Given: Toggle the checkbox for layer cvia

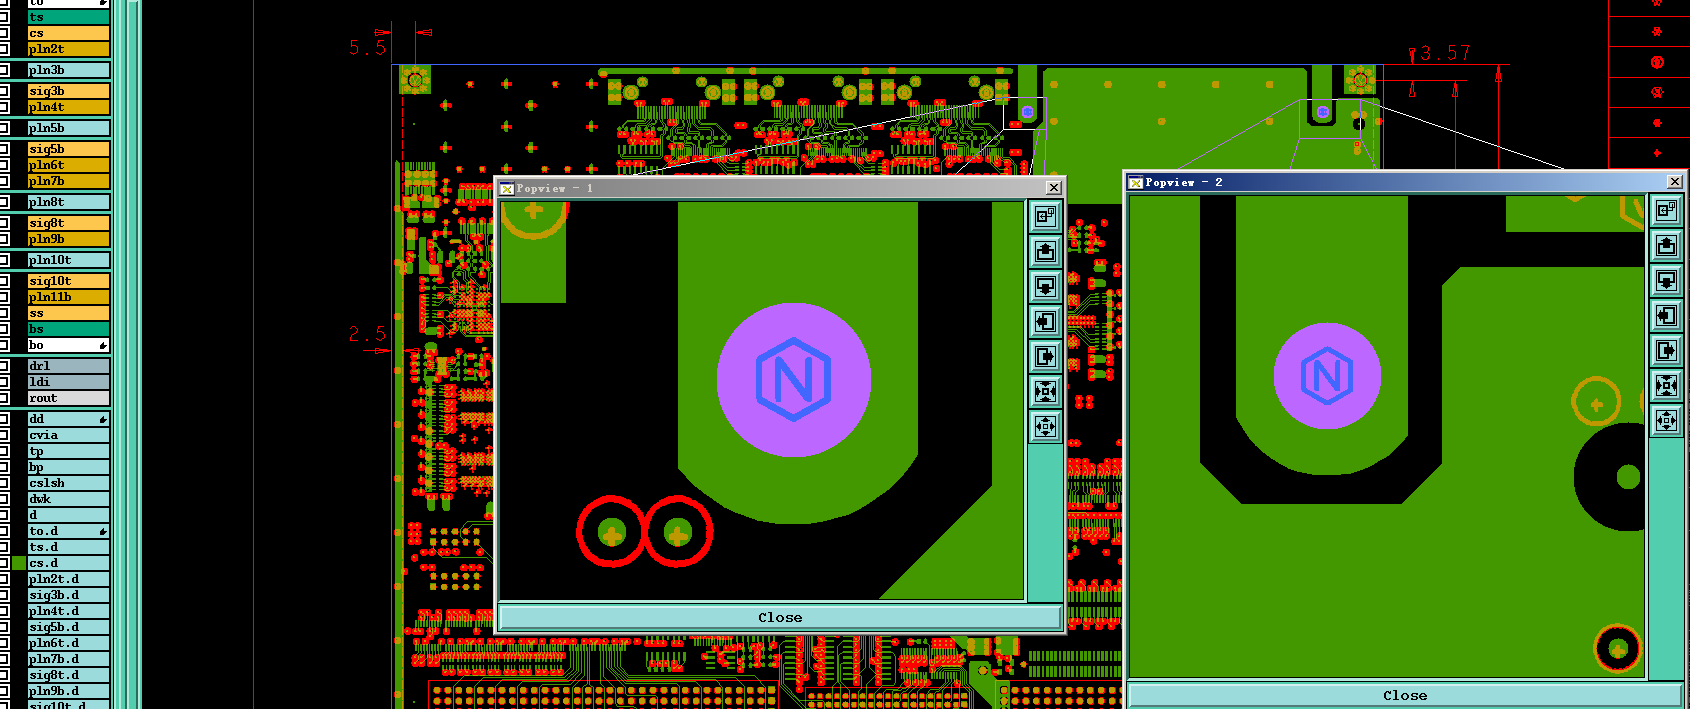Looking at the screenshot, I should pos(4,435).
